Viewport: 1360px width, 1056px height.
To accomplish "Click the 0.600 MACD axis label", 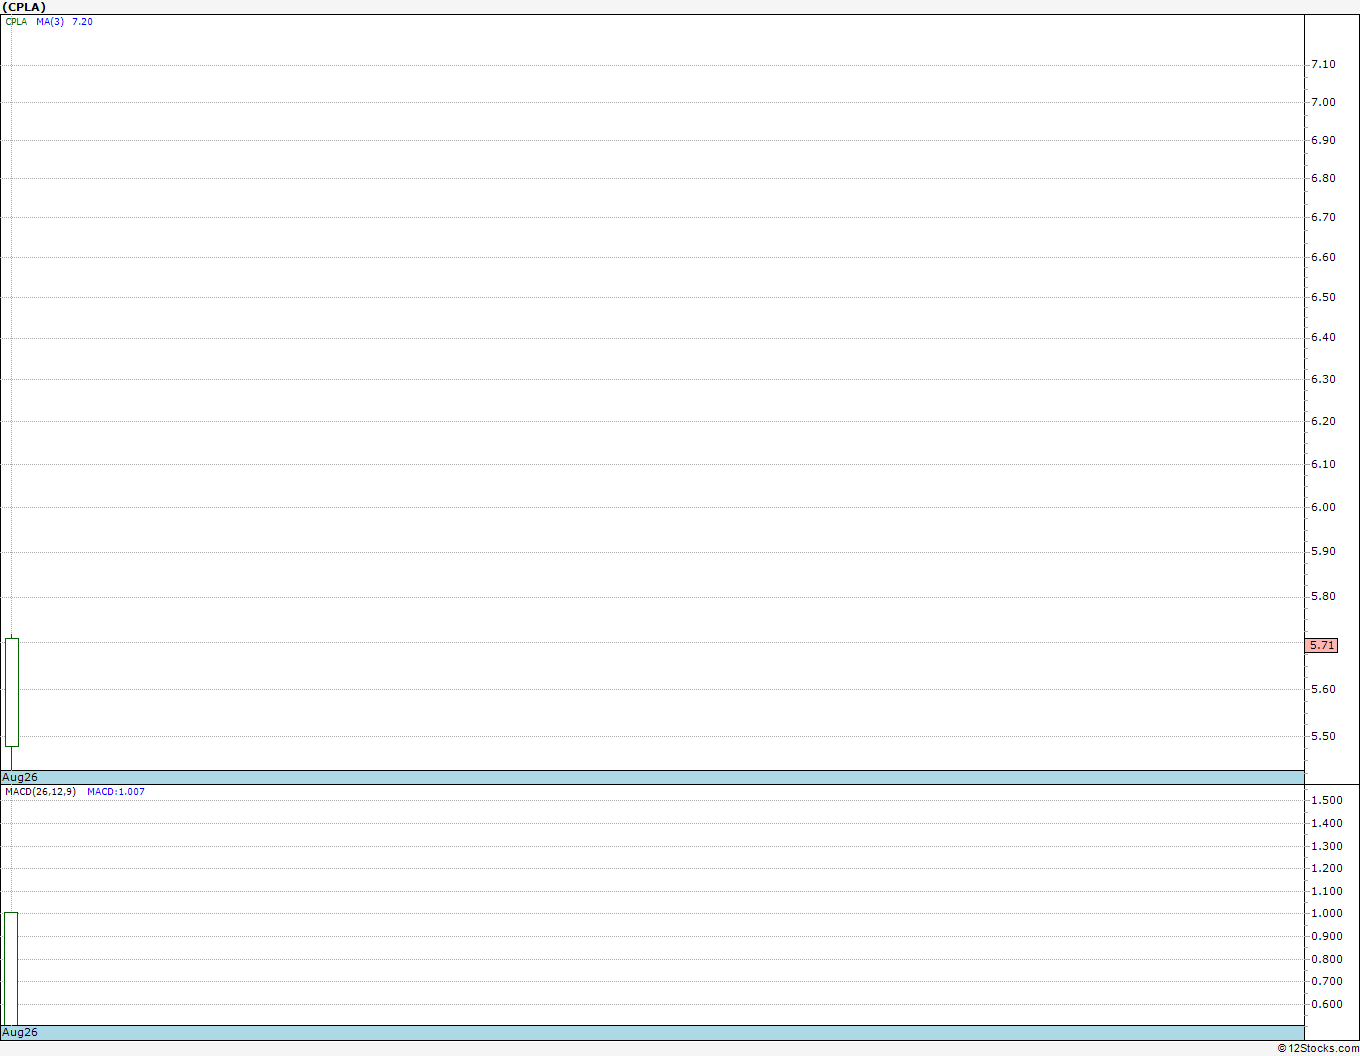I will pos(1327,1005).
